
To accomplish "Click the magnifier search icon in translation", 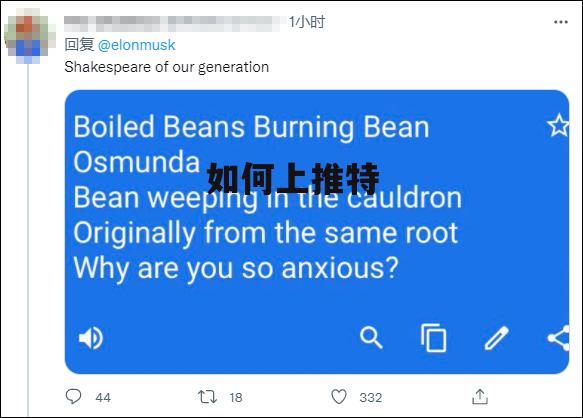I will [x=371, y=338].
